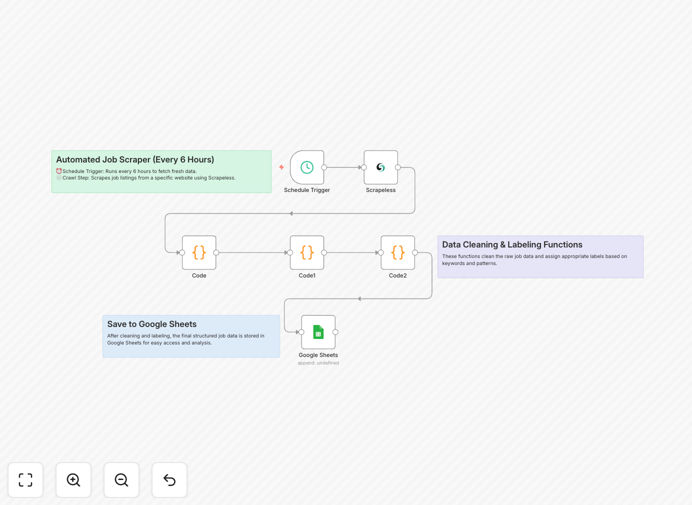Click the red trigger spark icon
Screen dimensions: 692x505
point(282,167)
